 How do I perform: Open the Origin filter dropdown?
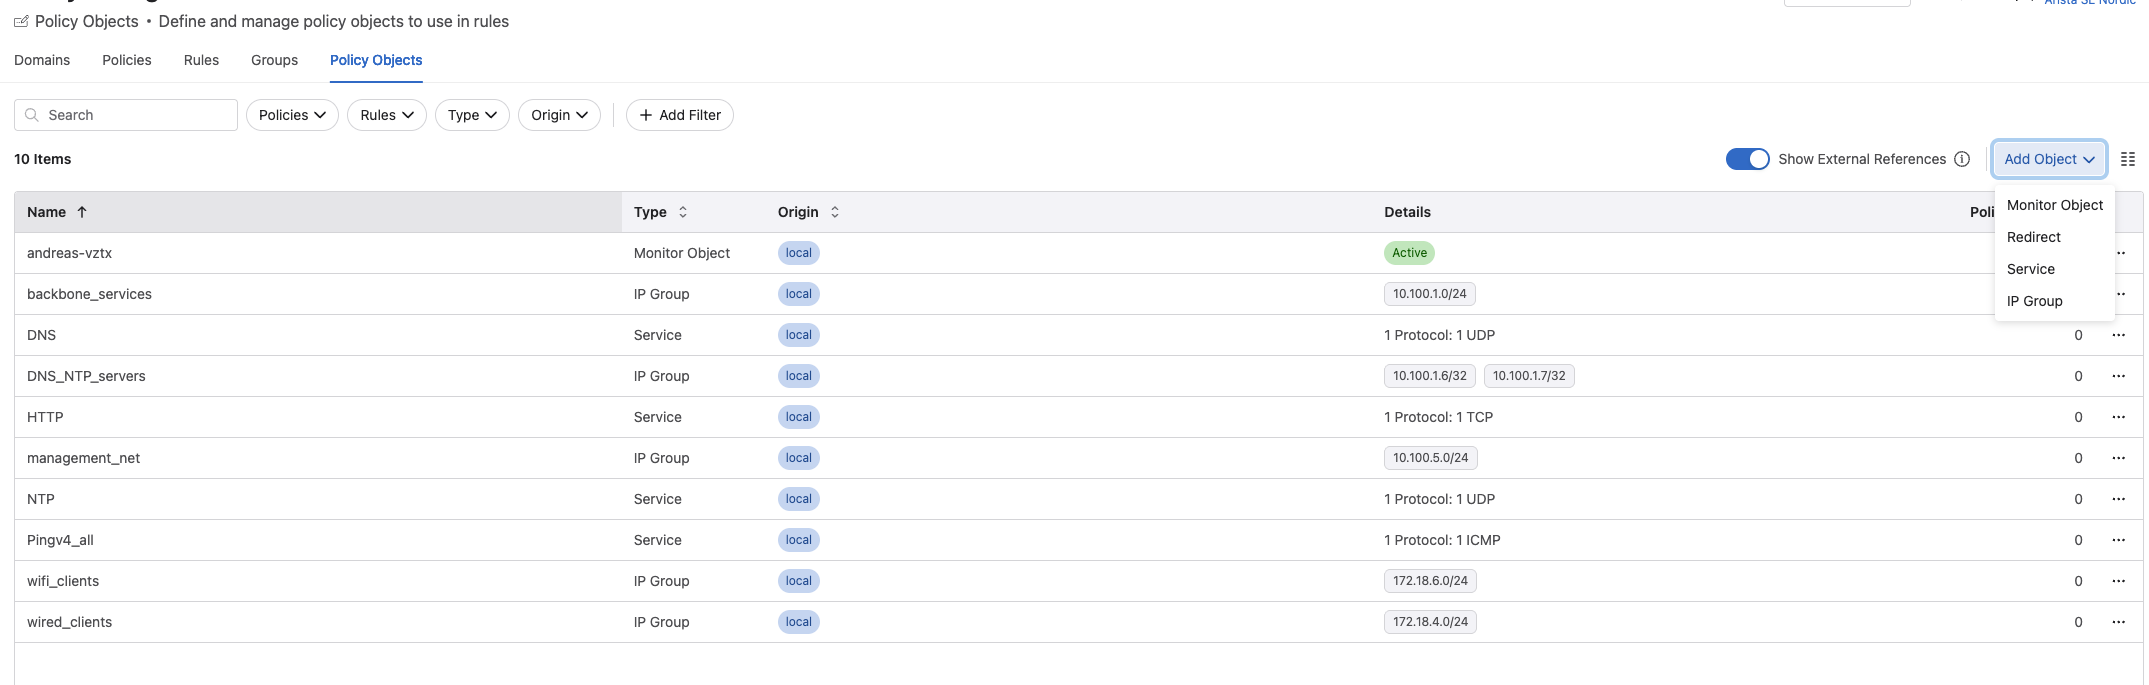click(x=559, y=115)
